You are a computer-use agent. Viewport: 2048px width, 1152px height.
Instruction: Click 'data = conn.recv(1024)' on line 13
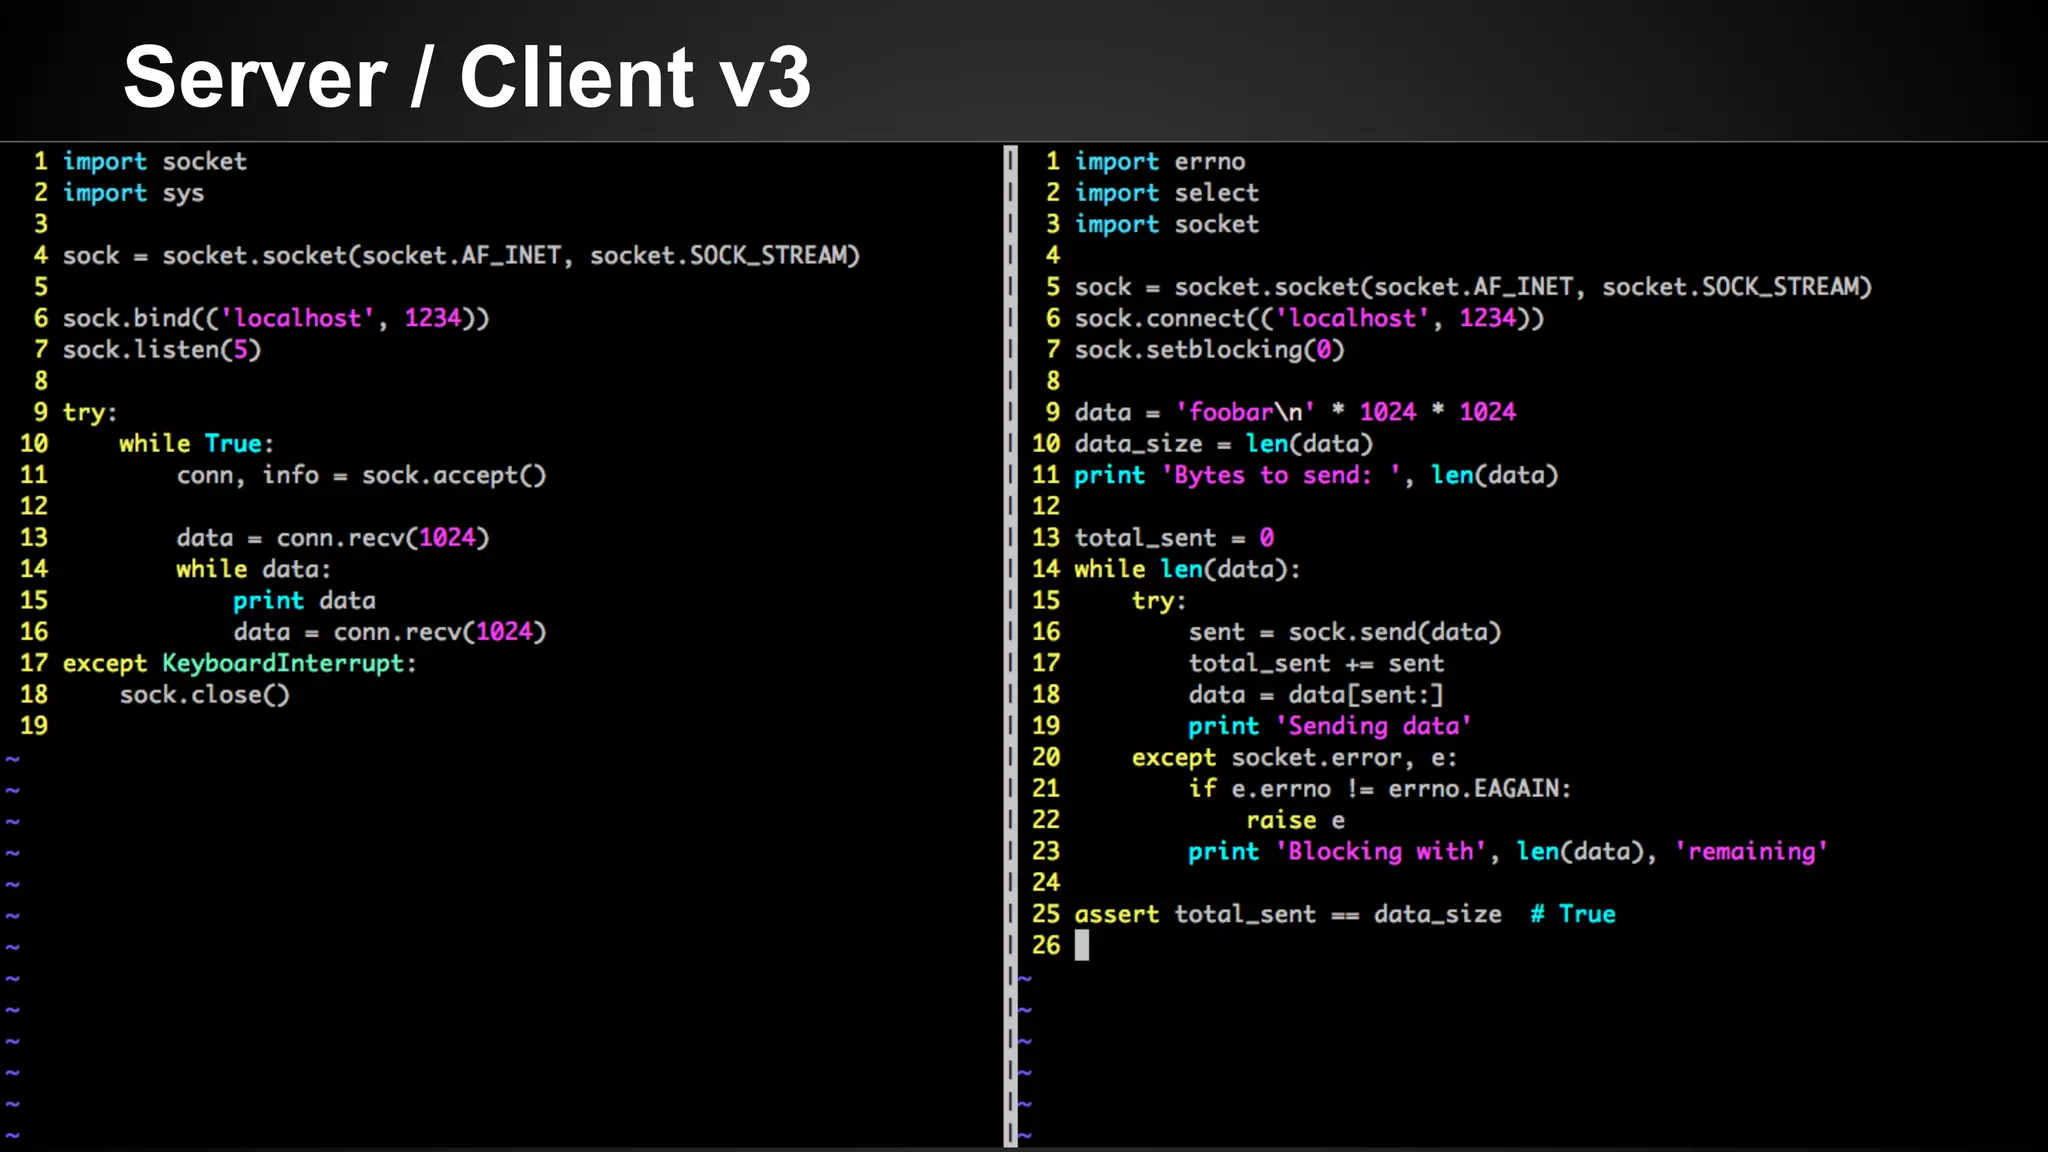(333, 538)
